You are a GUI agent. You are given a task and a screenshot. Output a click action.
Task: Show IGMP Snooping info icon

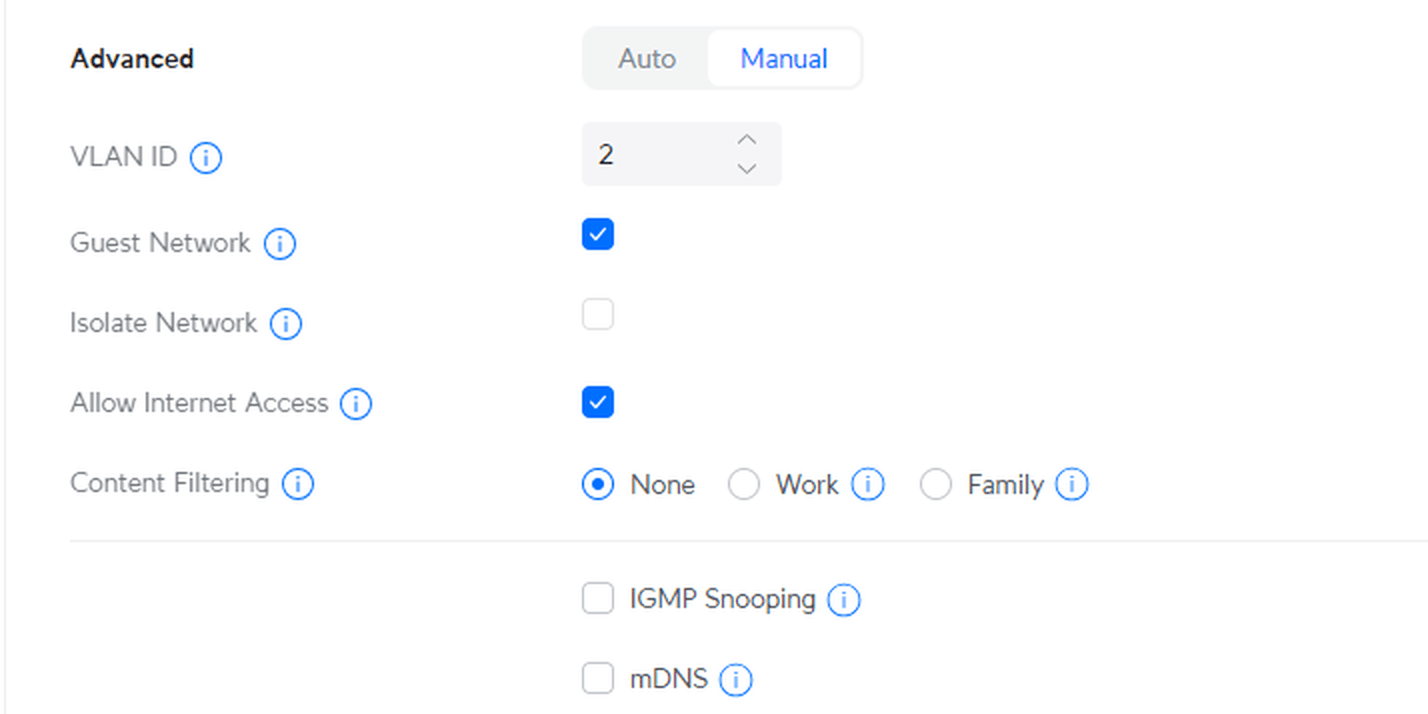tap(844, 600)
